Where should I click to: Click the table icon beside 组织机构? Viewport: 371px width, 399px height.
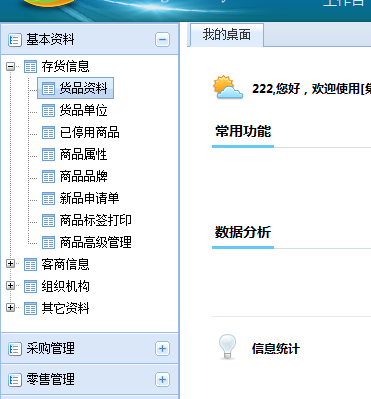pyautogui.click(x=30, y=287)
